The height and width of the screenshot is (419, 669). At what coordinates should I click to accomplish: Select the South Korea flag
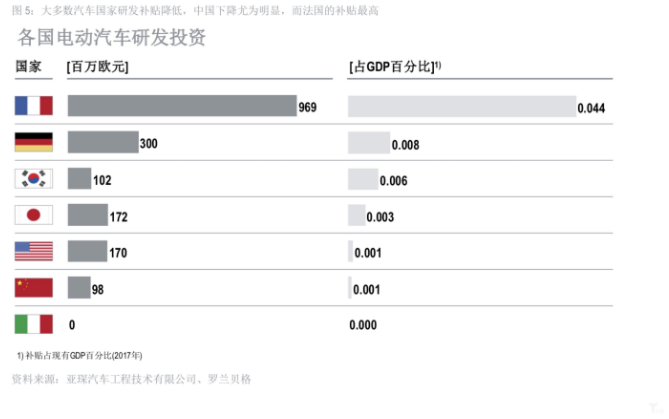click(x=34, y=178)
